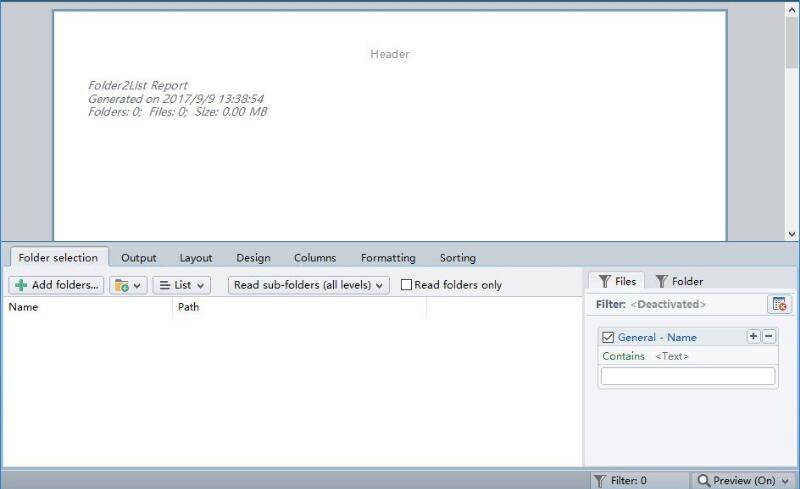800x489 pixels.
Task: Add a filter condition with the plus icon
Action: tap(753, 336)
